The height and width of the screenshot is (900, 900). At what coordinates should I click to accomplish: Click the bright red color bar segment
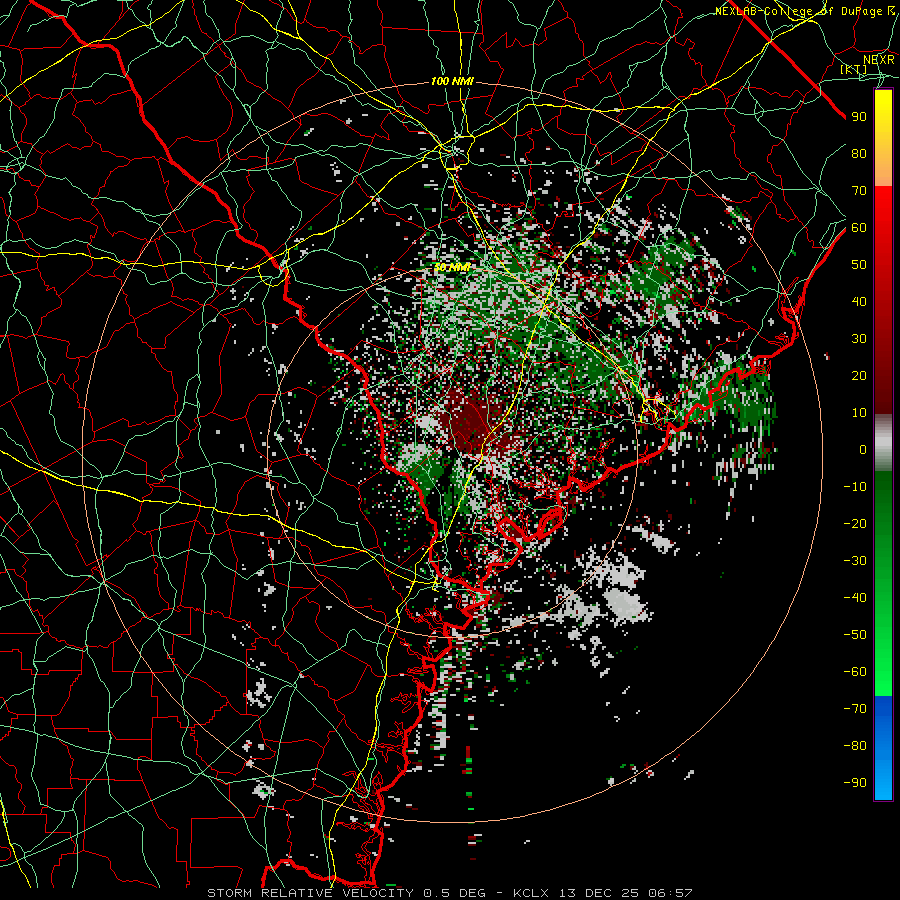[883, 207]
